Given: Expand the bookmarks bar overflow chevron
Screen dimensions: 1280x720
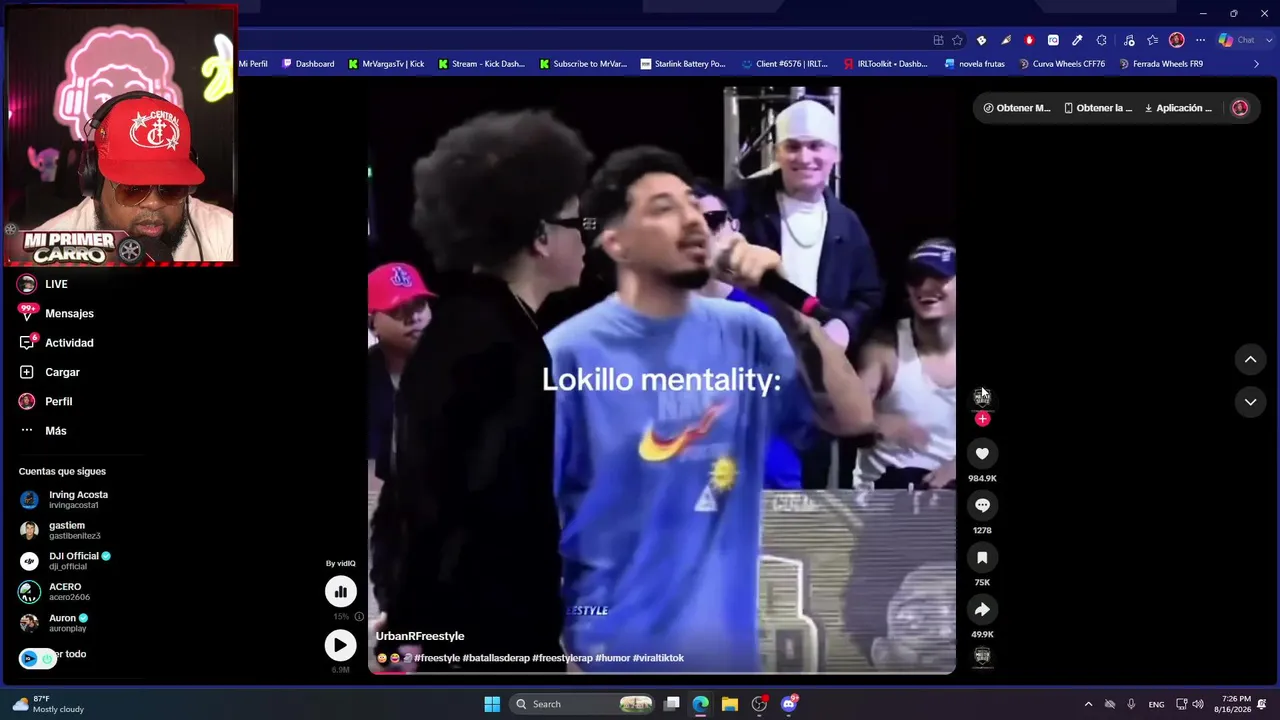Looking at the screenshot, I should (x=1257, y=64).
